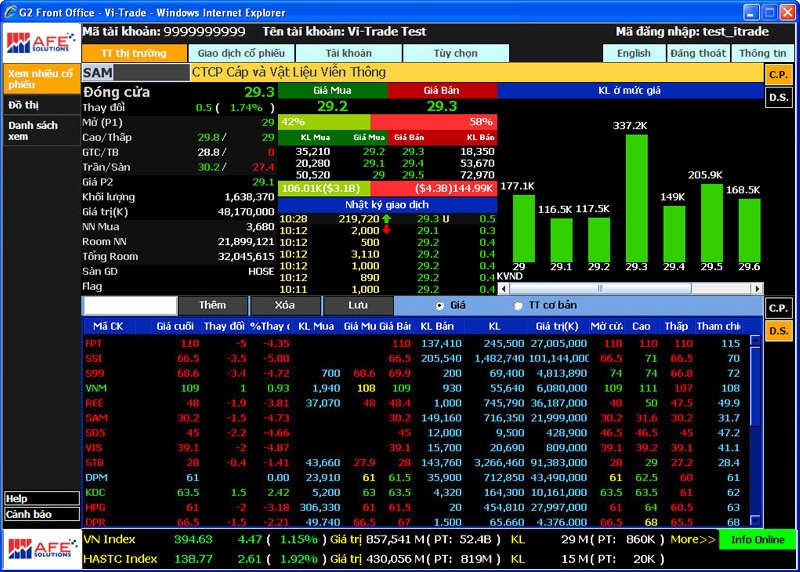The width and height of the screenshot is (800, 572).
Task: Click the Giá cuối column header
Action: (174, 327)
